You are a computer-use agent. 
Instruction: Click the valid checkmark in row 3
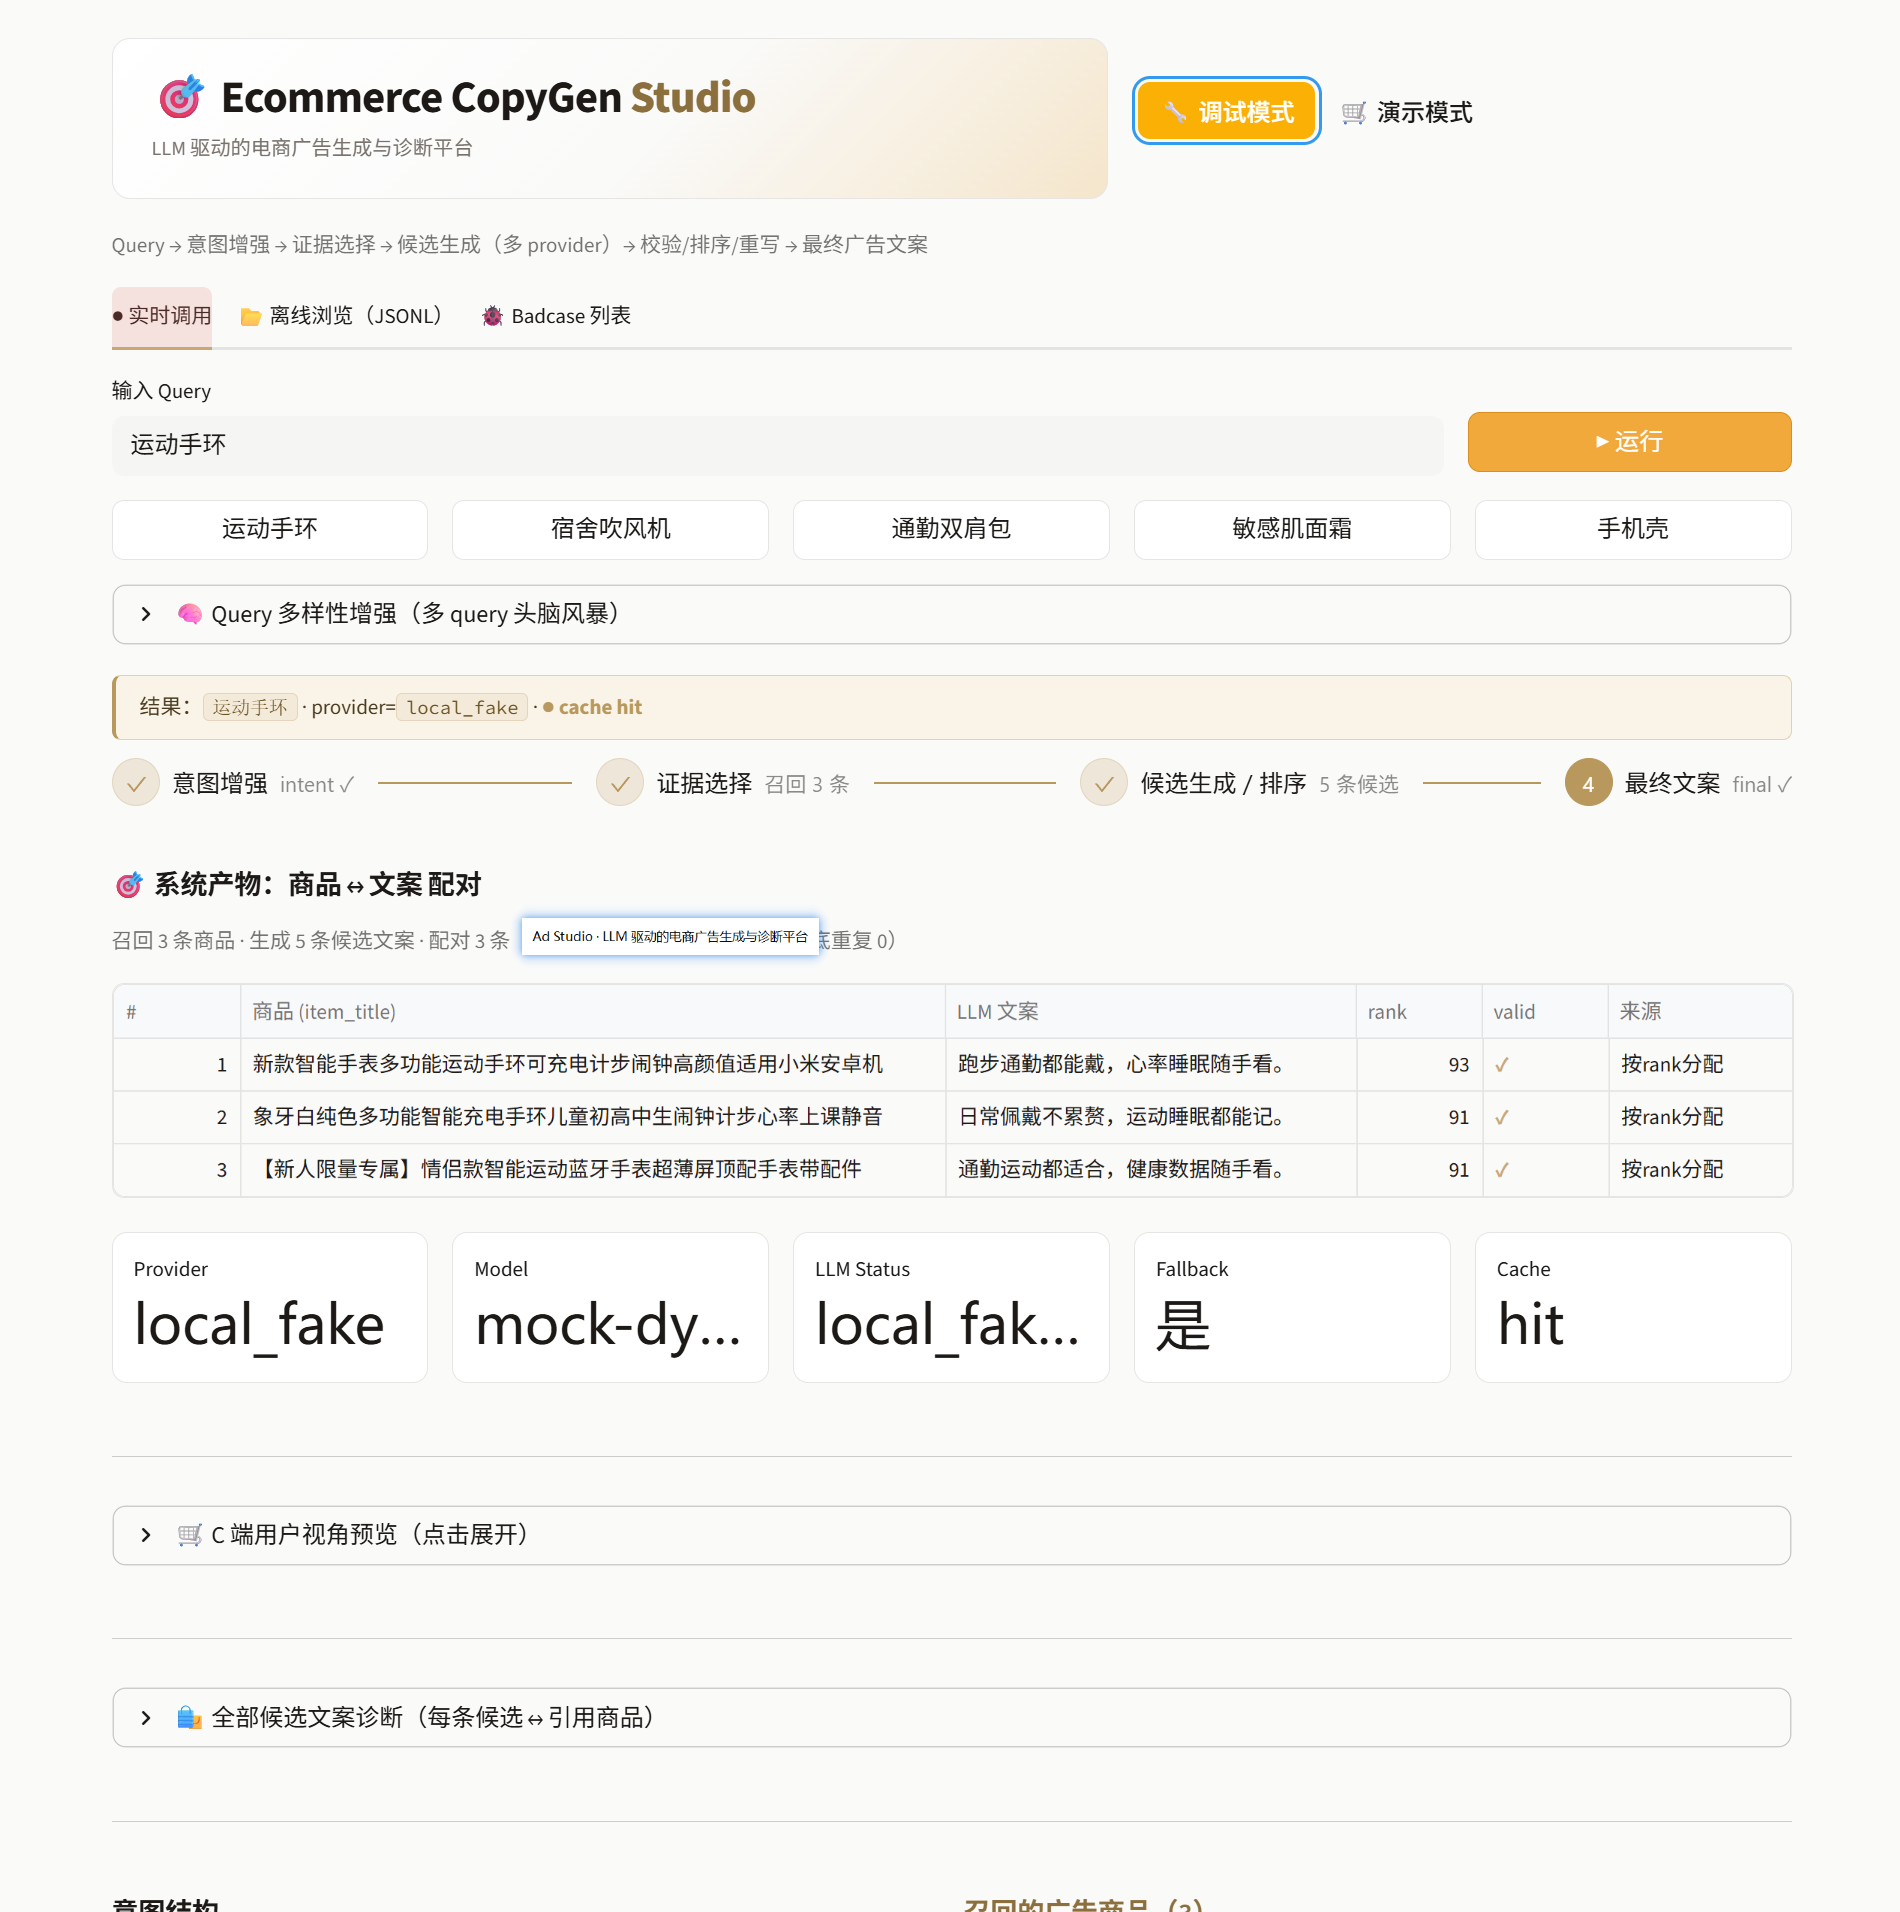(x=1502, y=1170)
